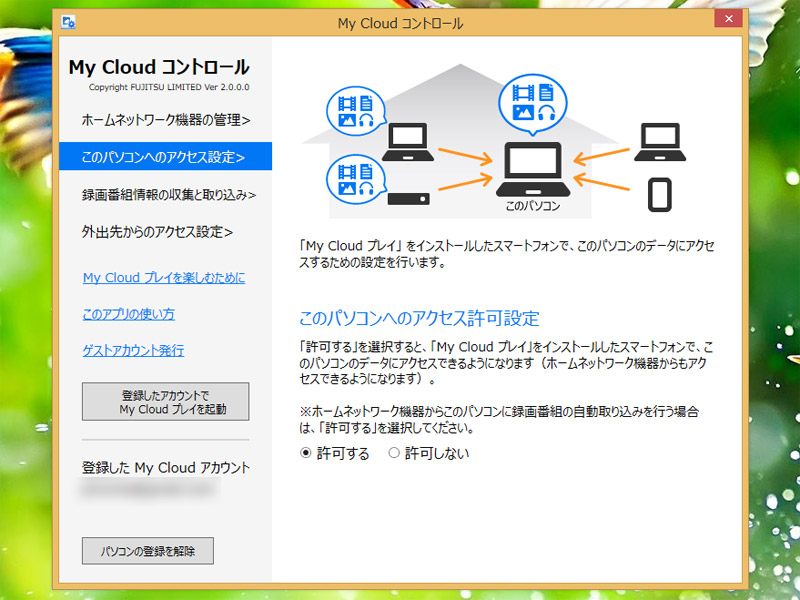The height and width of the screenshot is (600, 800).
Task: Click the 'ゲストアカウント発行' link
Action: (x=133, y=350)
